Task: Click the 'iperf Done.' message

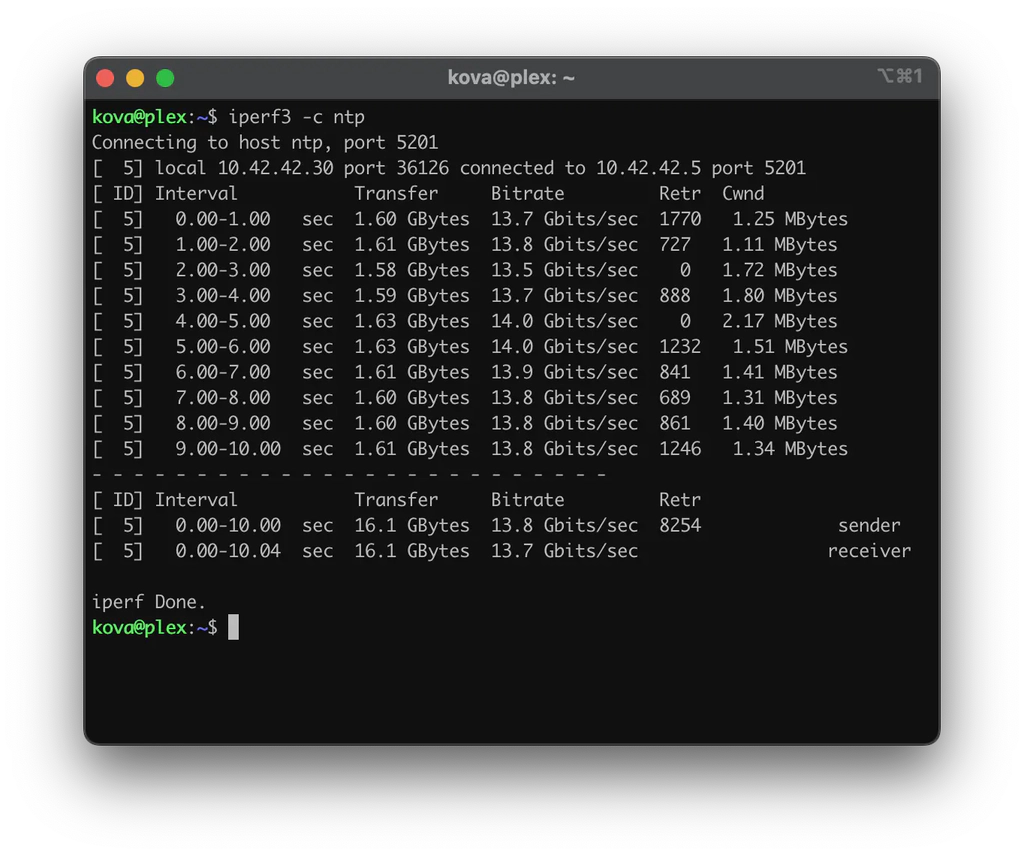Action: point(149,602)
